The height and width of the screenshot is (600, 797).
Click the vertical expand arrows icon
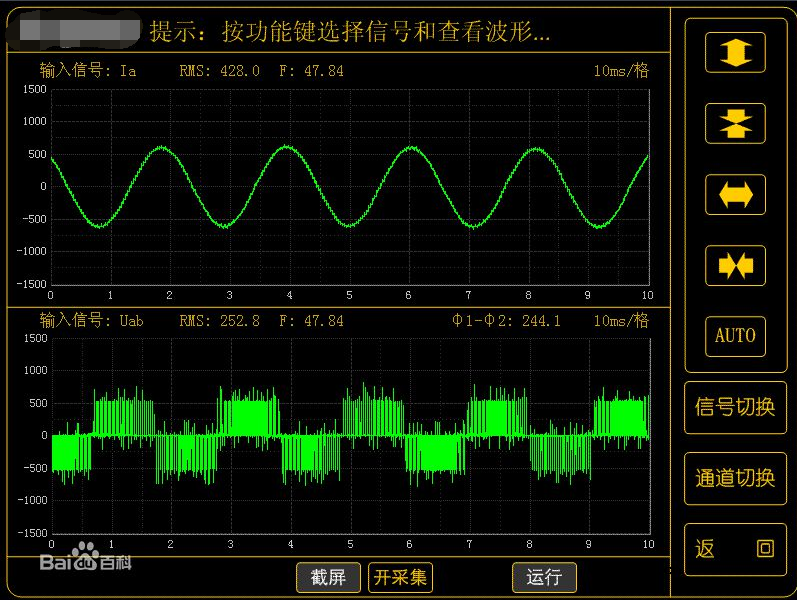point(735,52)
